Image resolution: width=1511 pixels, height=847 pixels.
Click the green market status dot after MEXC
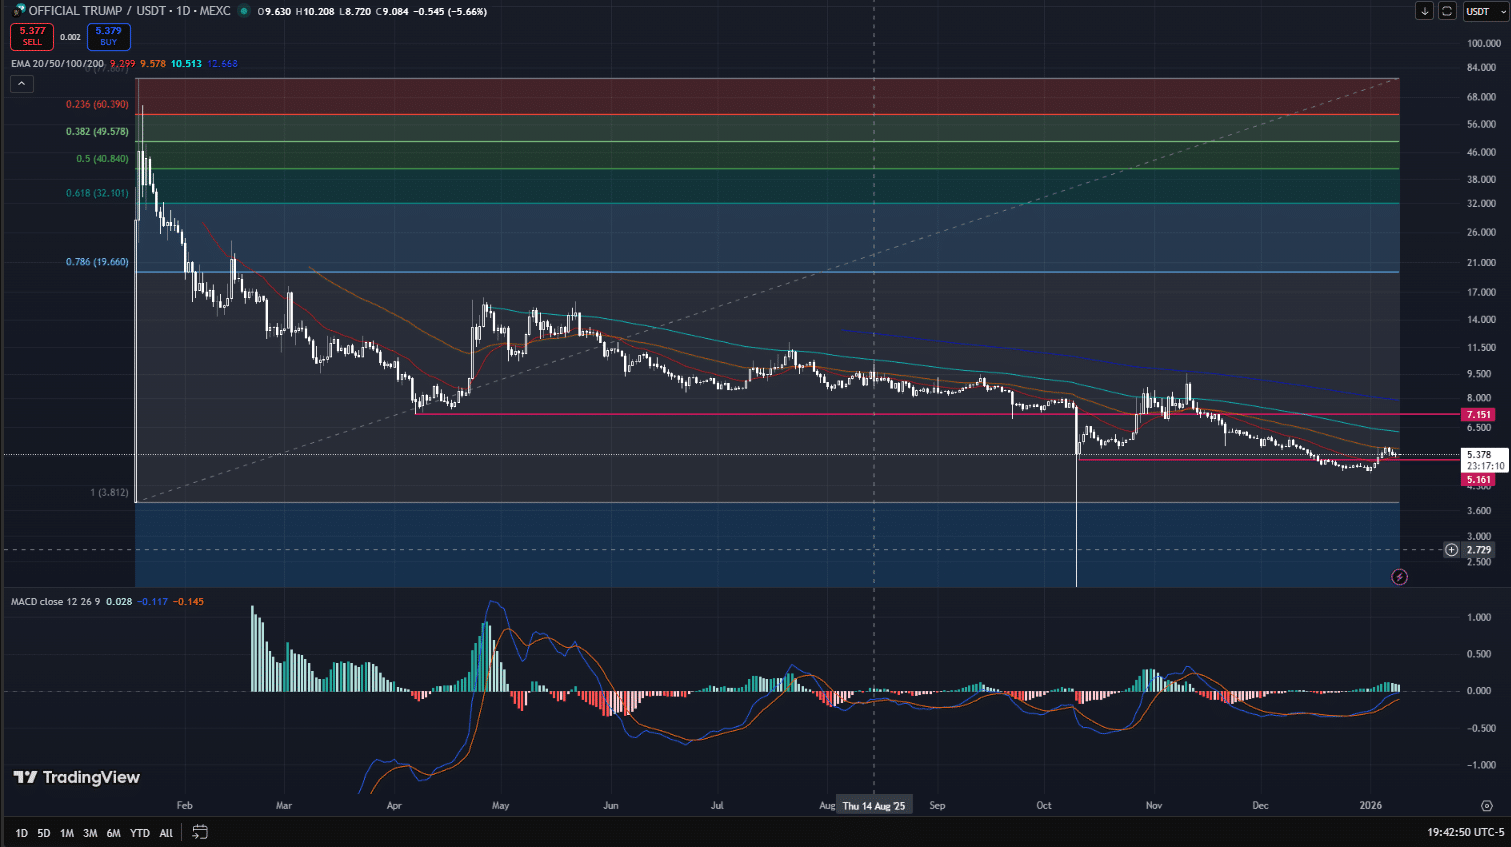pos(244,12)
